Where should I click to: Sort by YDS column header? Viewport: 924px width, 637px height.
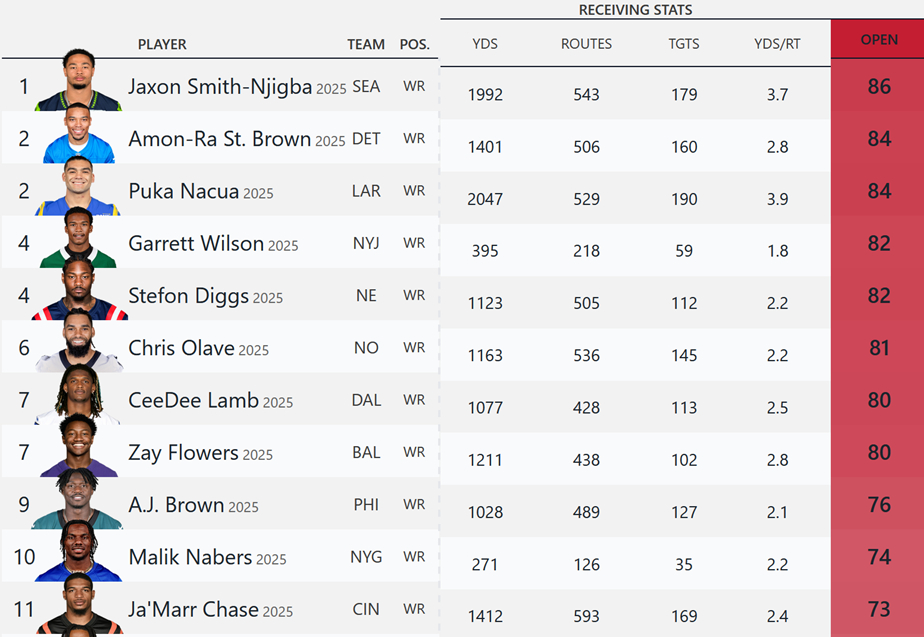[485, 44]
